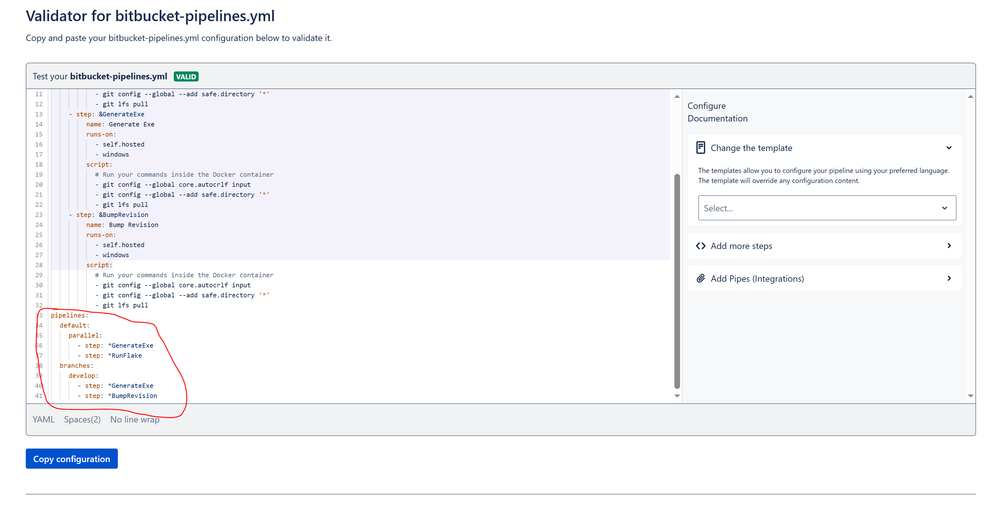Change indentation via Spaces(2)

click(x=82, y=419)
